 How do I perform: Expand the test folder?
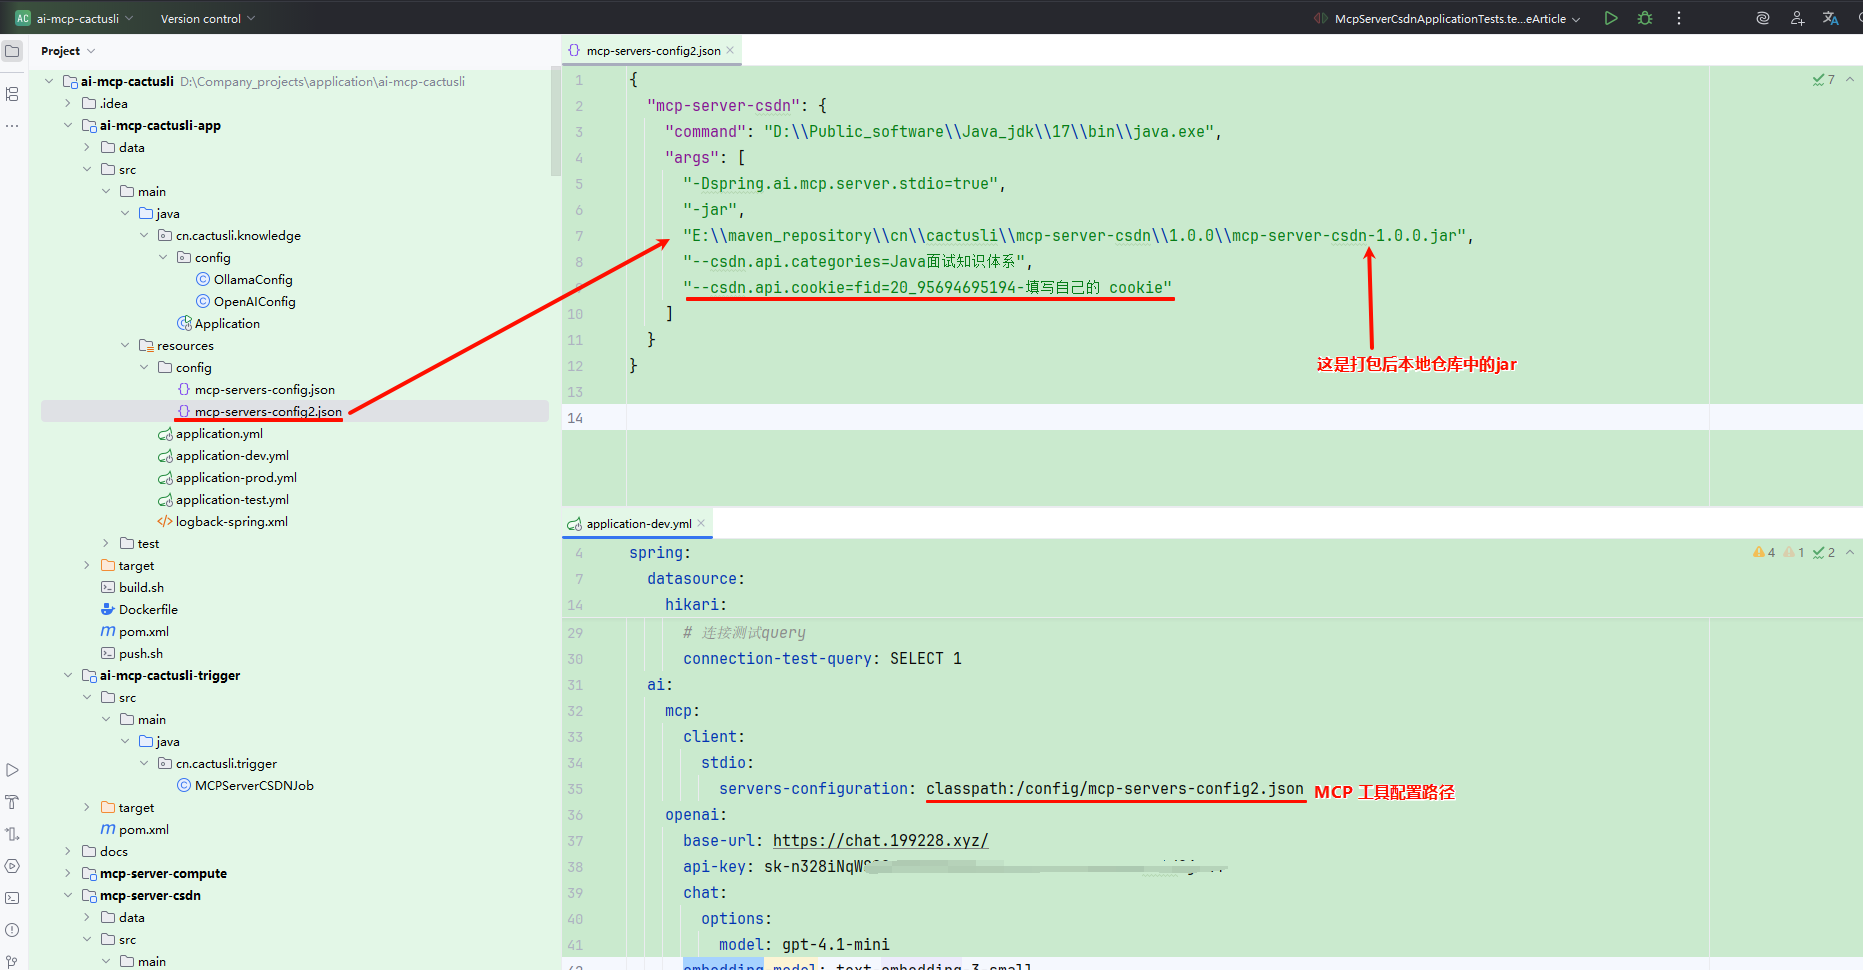click(x=106, y=544)
